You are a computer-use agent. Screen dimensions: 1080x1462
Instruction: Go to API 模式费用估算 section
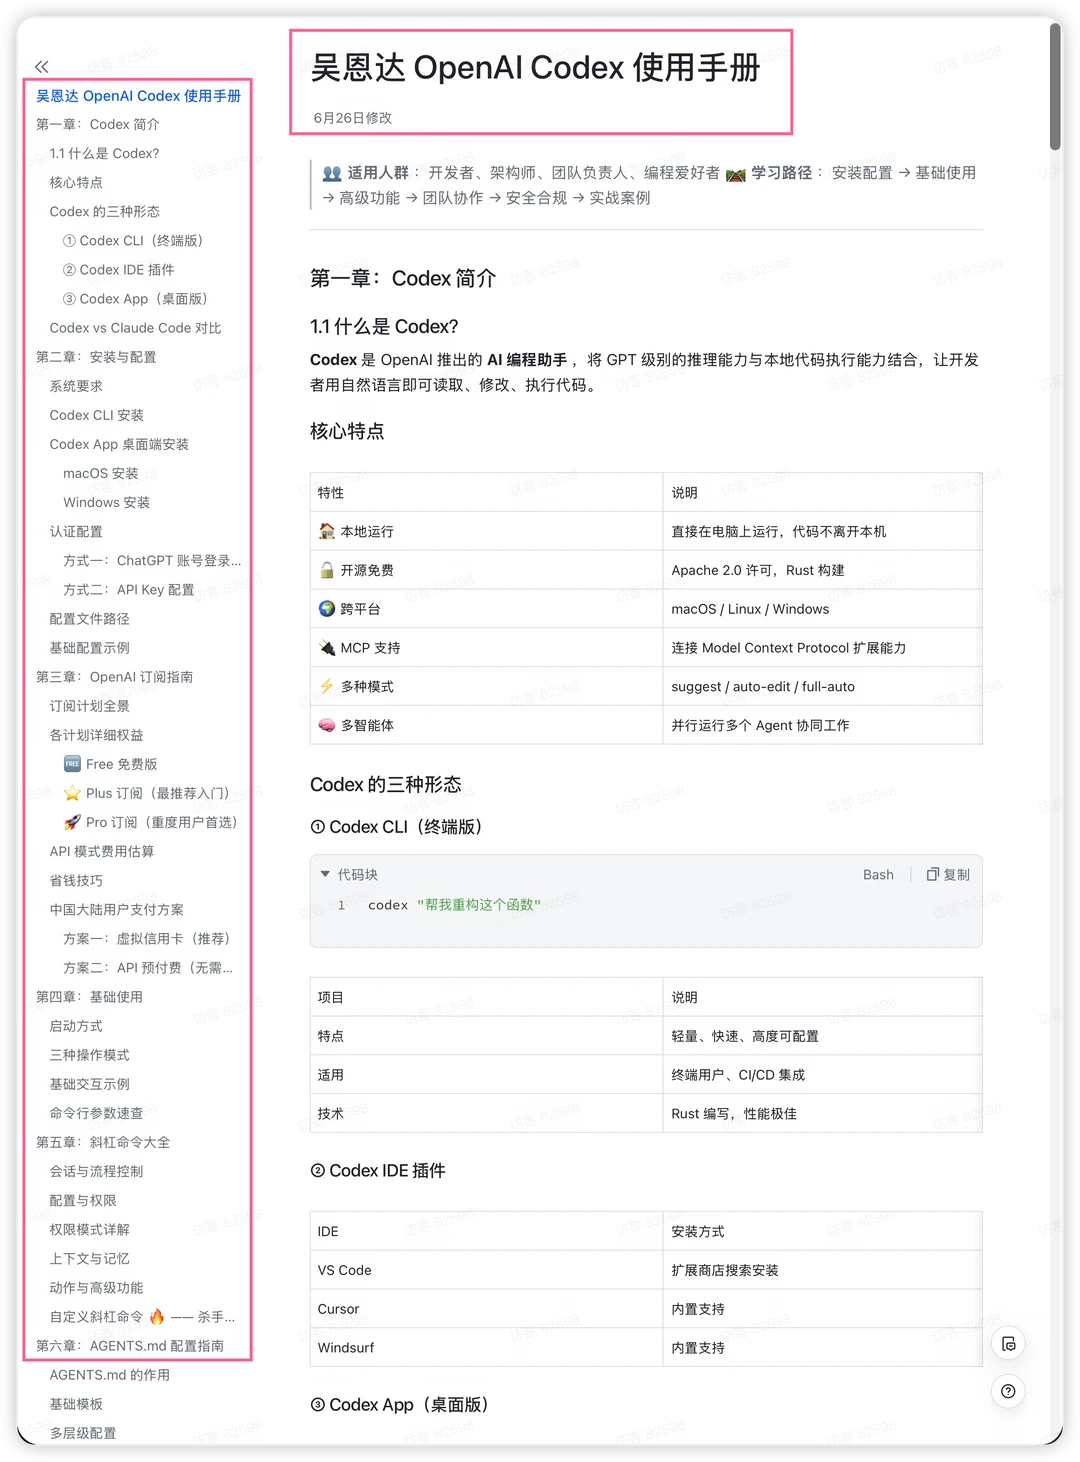[x=102, y=851]
